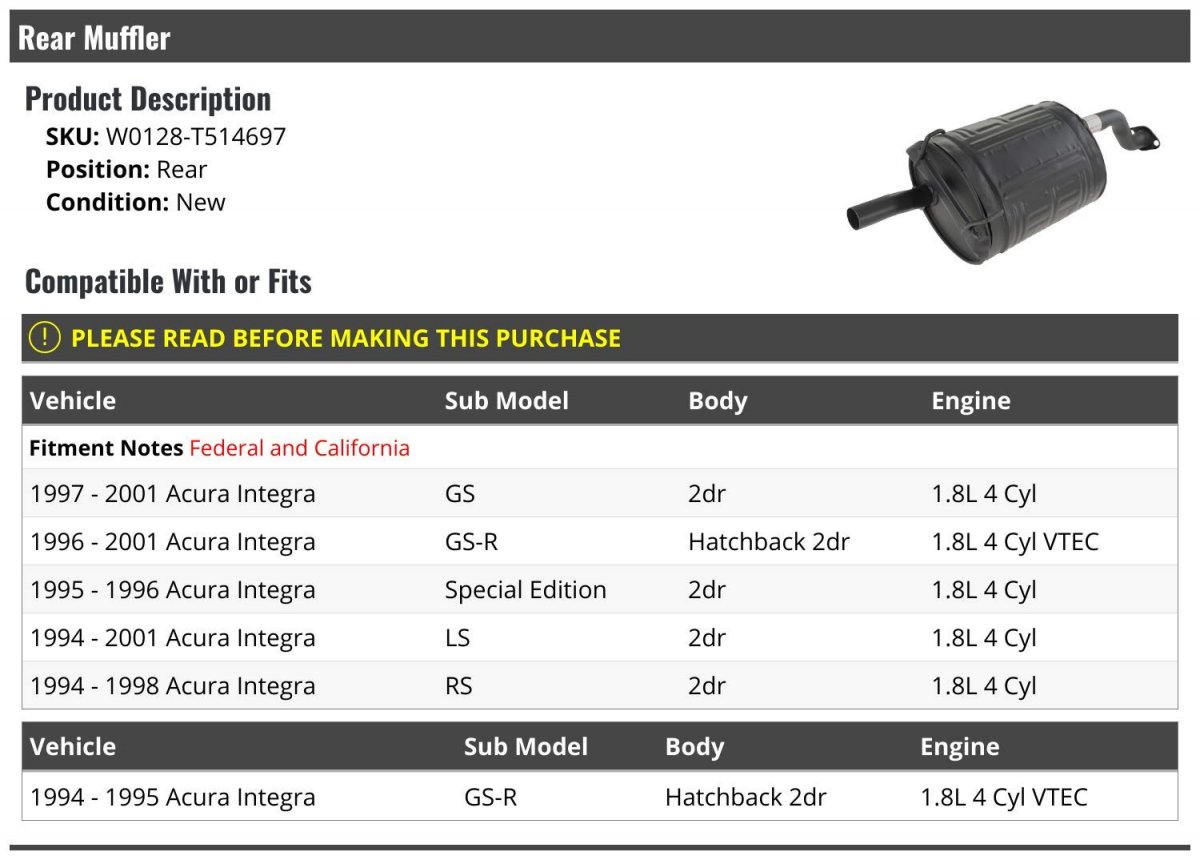Select the 1997 - 2001 Acura Integra GS row

click(600, 493)
